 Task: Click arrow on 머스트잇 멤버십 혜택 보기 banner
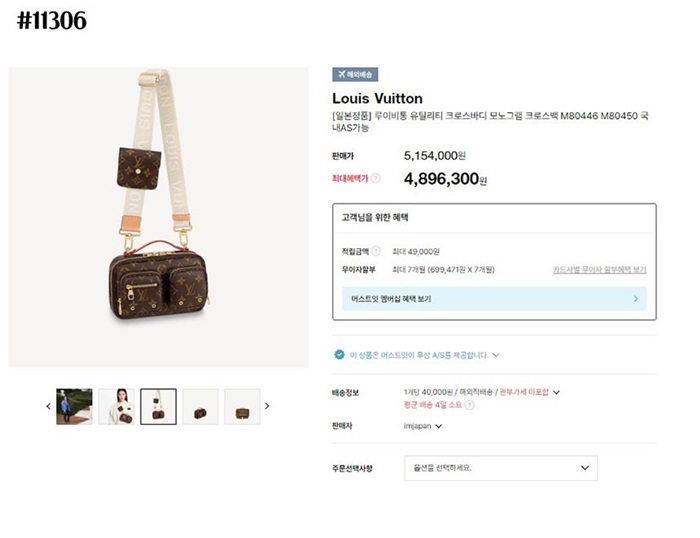click(x=636, y=298)
